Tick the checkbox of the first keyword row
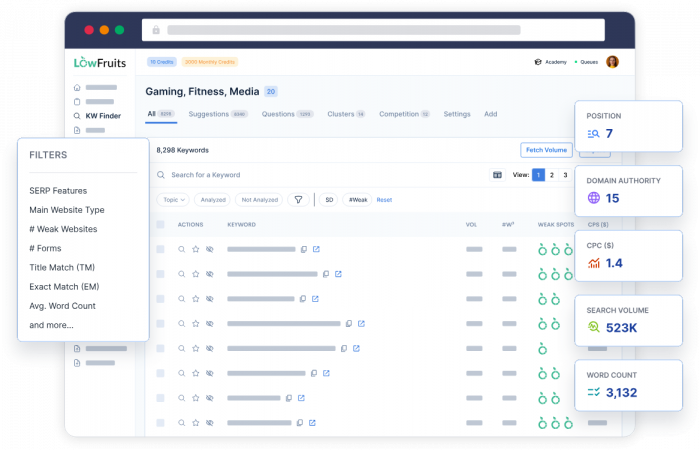This screenshot has height=450, width=700. pos(160,249)
